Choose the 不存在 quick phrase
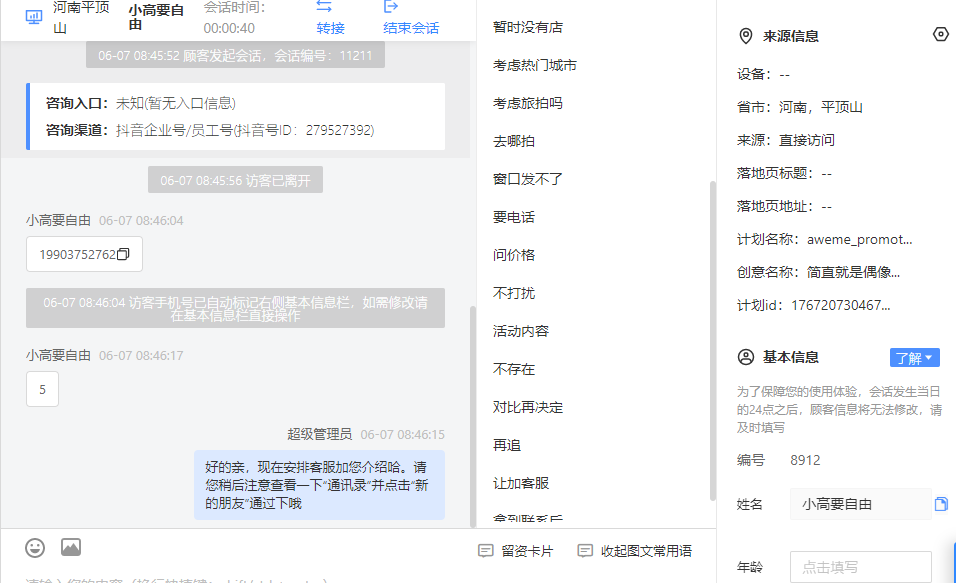The width and height of the screenshot is (956, 583). [514, 369]
